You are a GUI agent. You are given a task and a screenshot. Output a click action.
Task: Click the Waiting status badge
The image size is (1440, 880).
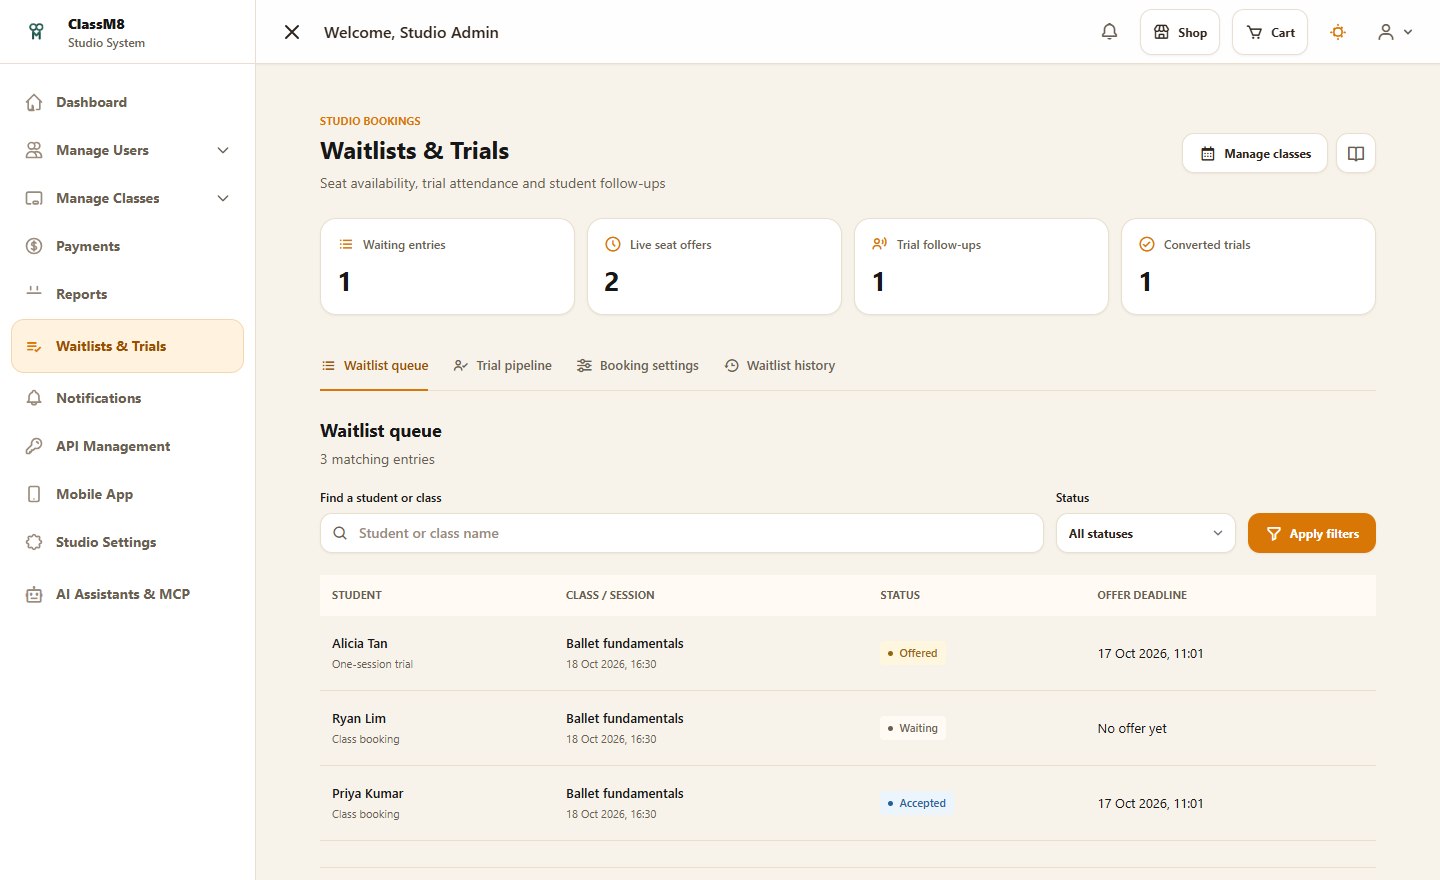[912, 728]
